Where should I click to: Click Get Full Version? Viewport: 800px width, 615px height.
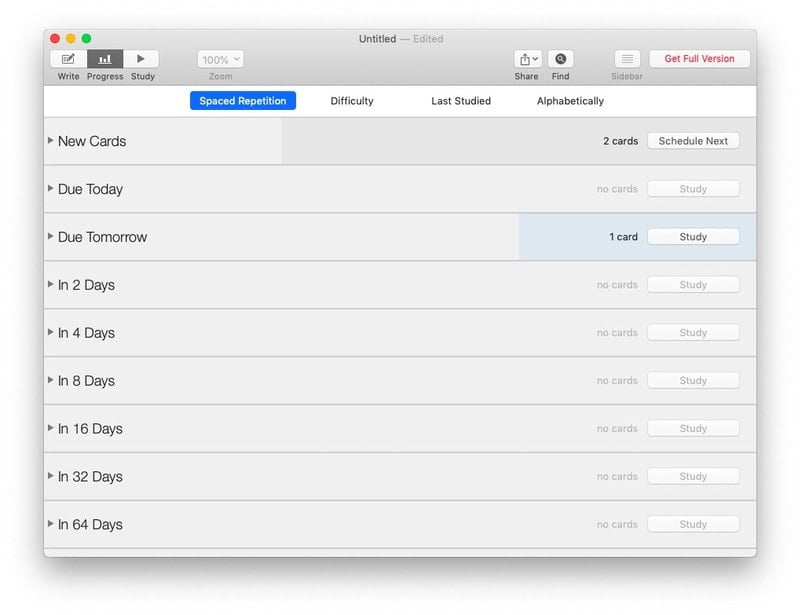point(698,59)
